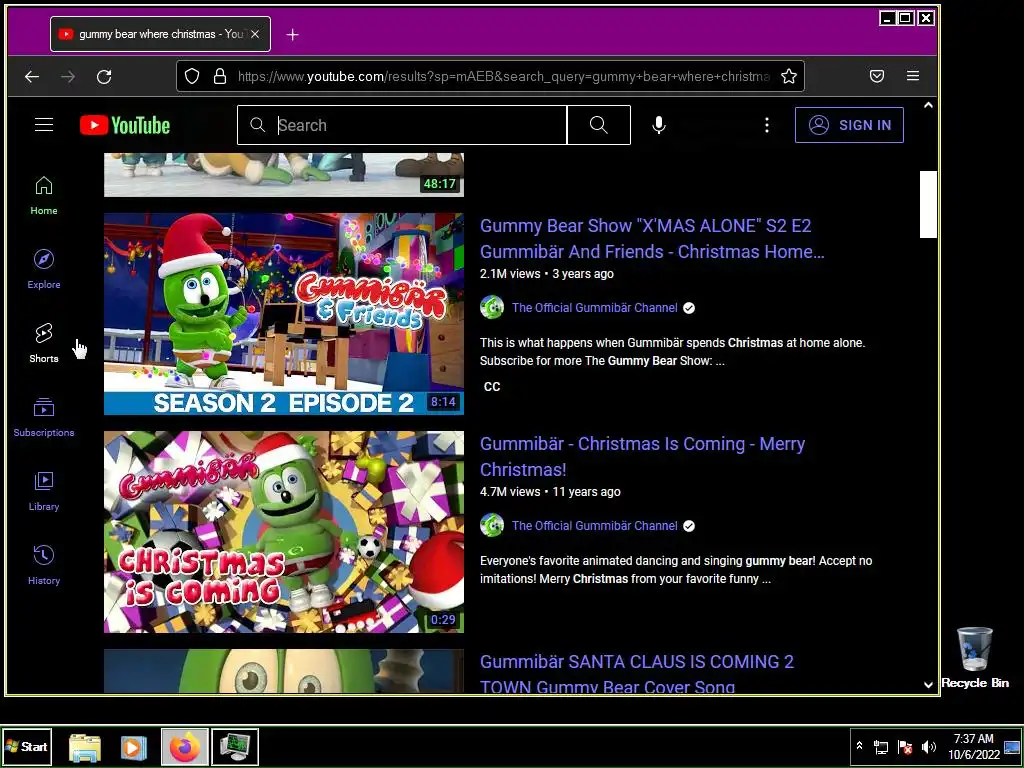Click the '4.7M views • 11 years ago' text
The width and height of the screenshot is (1024, 768).
550,492
